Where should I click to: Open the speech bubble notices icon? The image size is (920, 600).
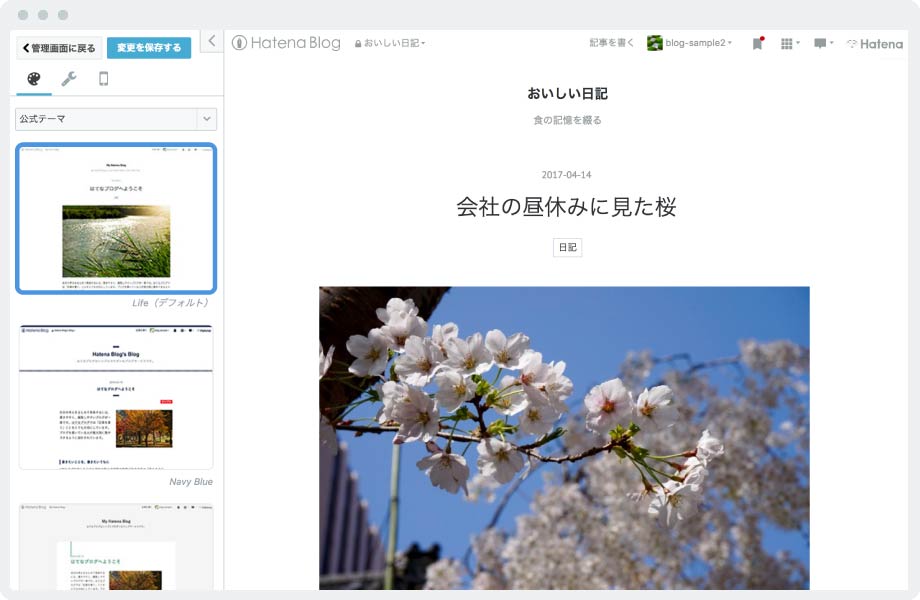821,44
